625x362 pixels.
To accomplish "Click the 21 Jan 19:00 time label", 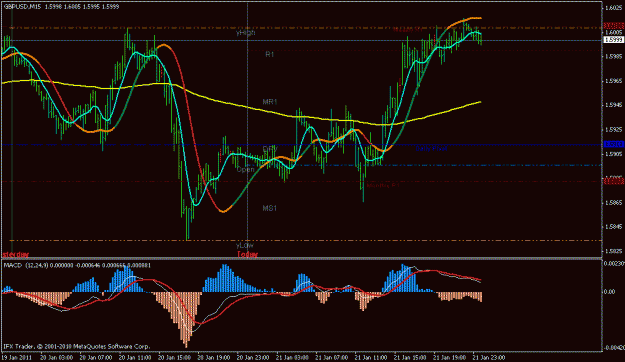I will pyautogui.click(x=449, y=357).
